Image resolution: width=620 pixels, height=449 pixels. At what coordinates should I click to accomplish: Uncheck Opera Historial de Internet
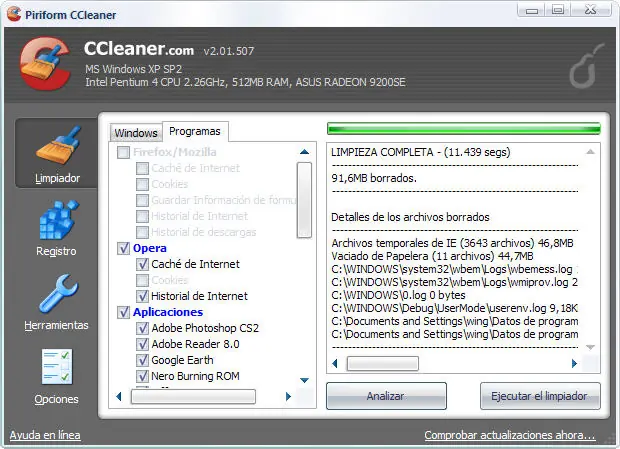point(142,296)
